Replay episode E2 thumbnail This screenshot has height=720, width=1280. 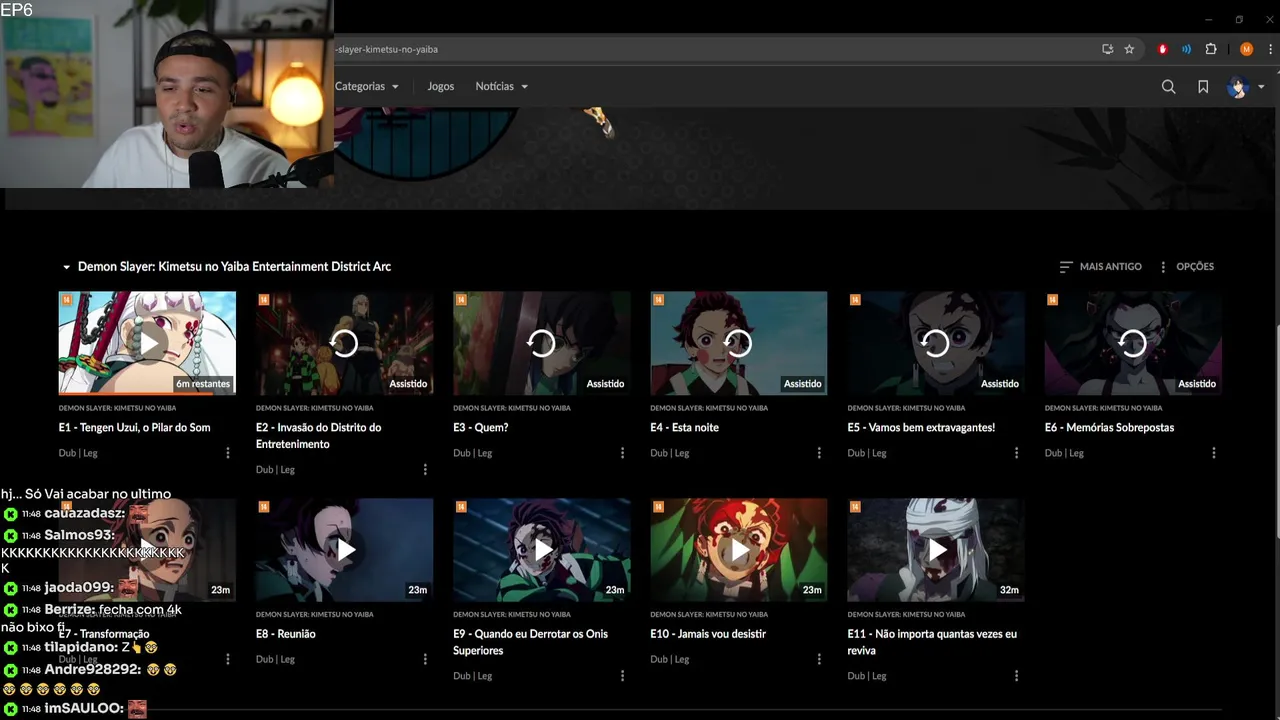(x=344, y=343)
